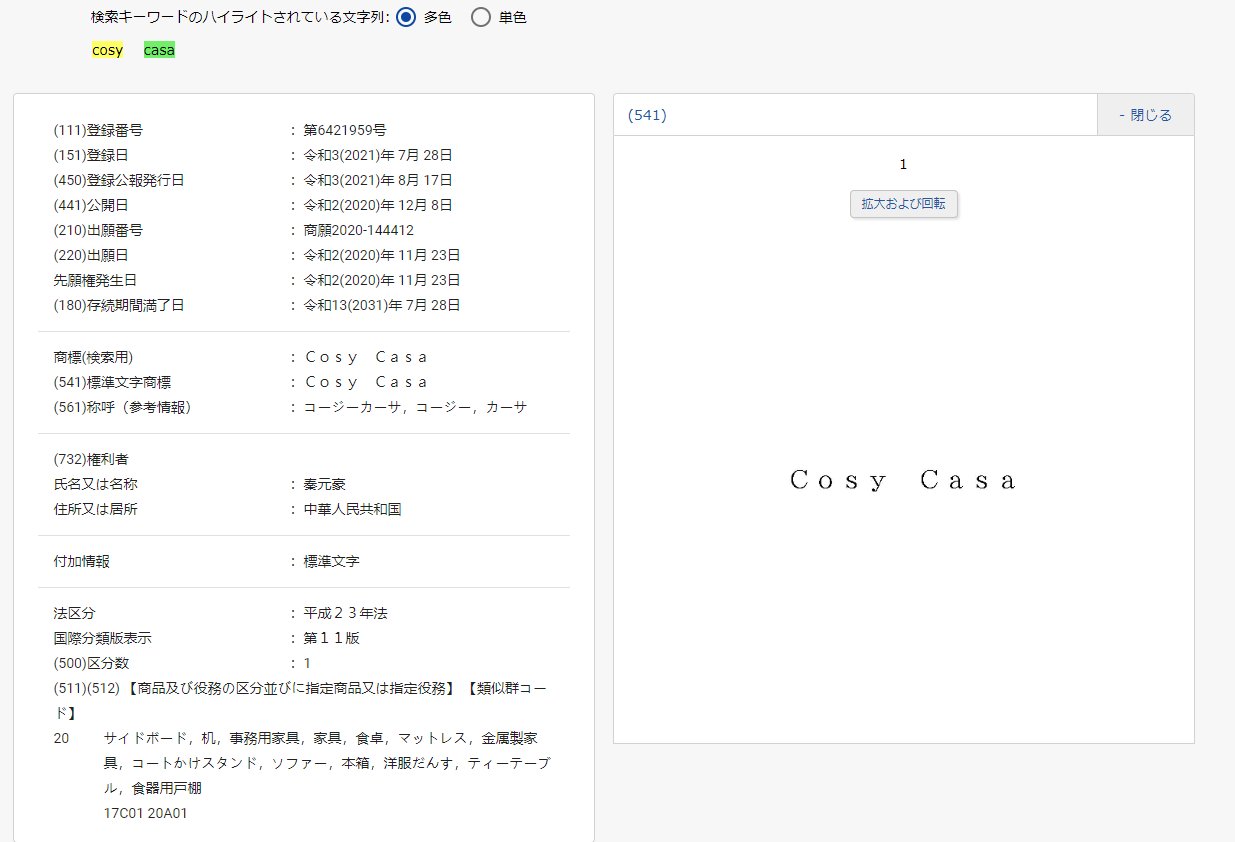Click the (541) panel header label

(647, 115)
